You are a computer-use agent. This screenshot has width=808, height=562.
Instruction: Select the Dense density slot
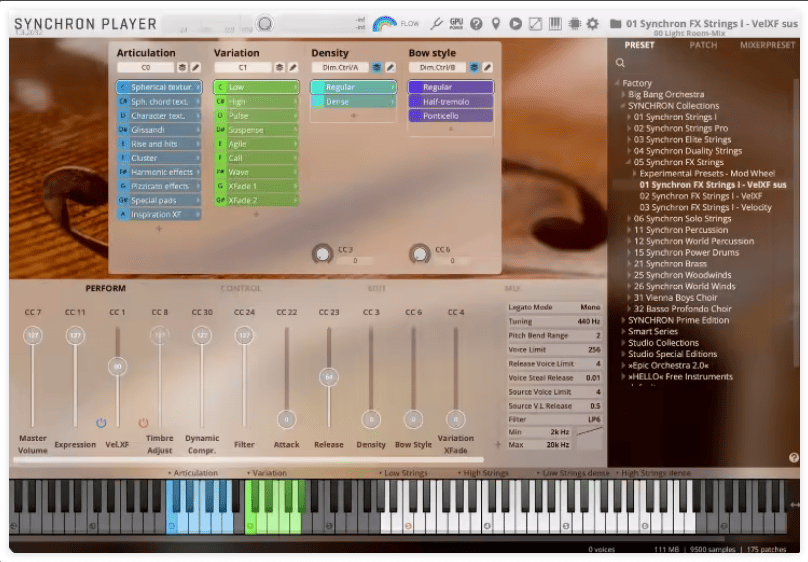coord(354,101)
